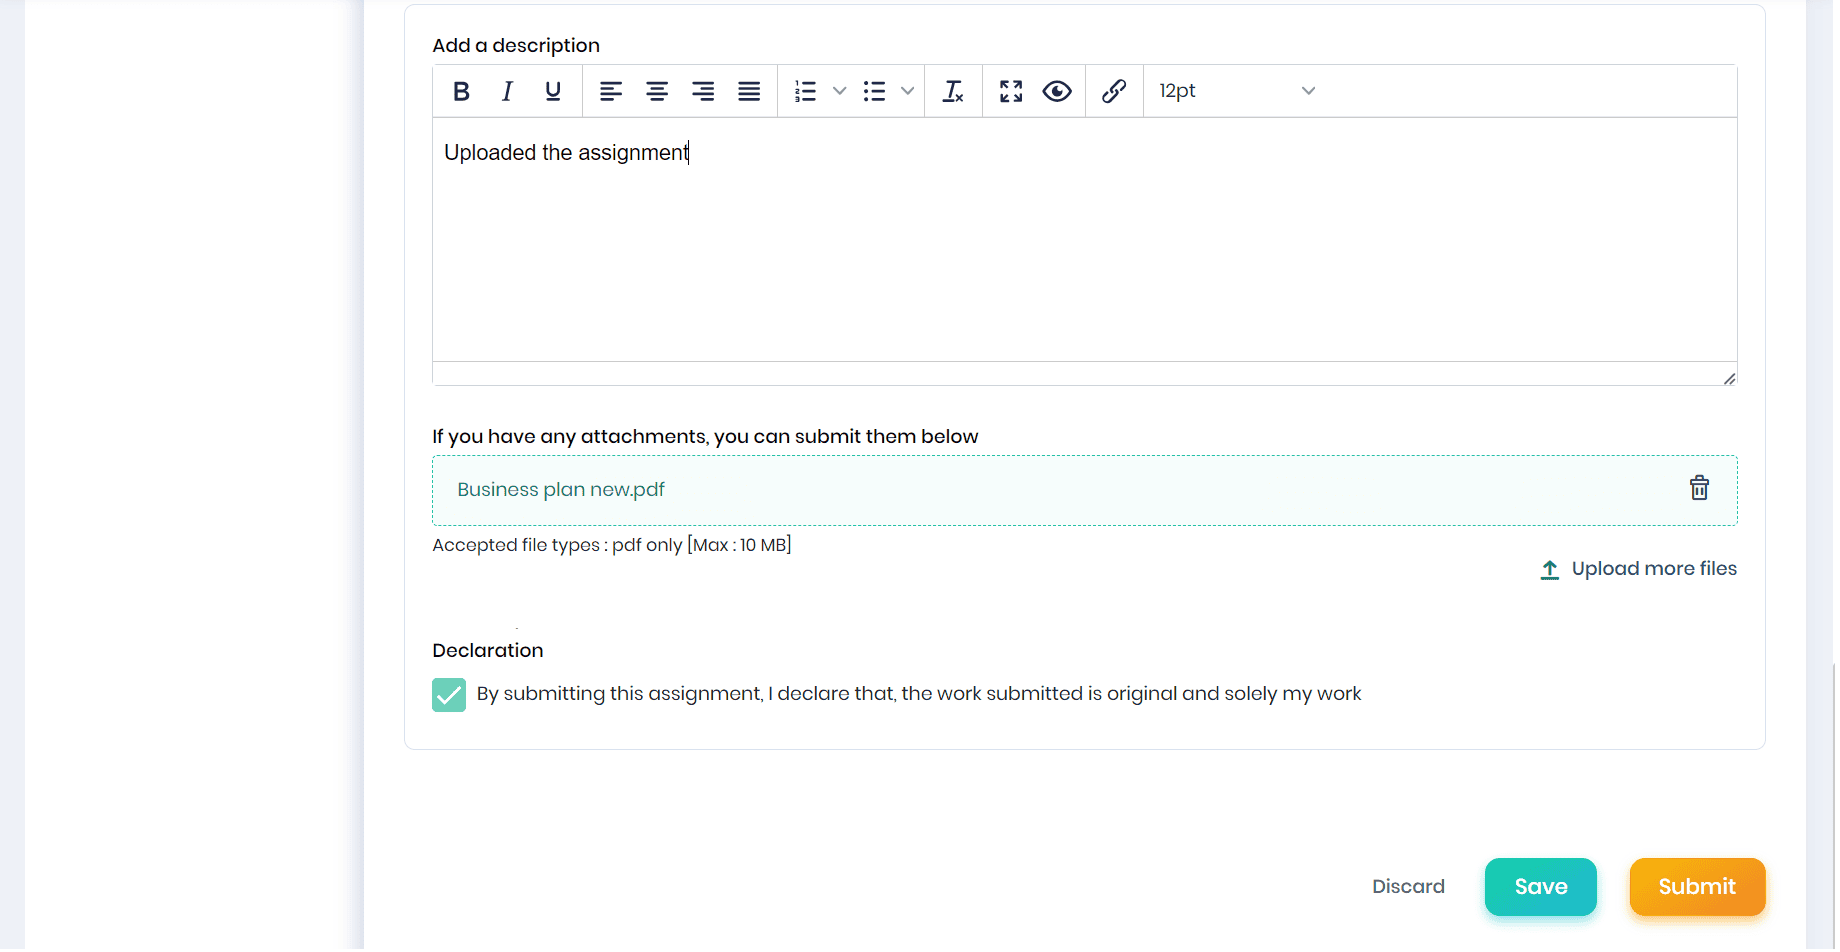This screenshot has width=1840, height=952.
Task: Insert a numbered list
Action: [806, 91]
